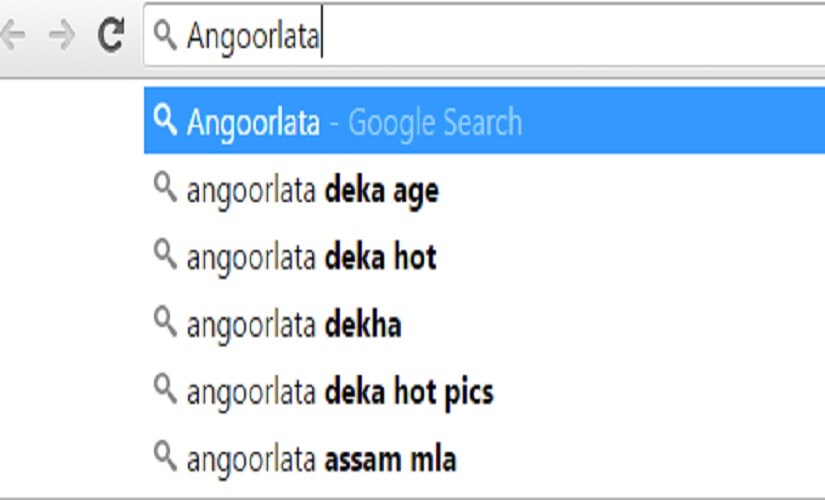Click magnifier icon next to assam mla
825x500 pixels.
click(165, 456)
